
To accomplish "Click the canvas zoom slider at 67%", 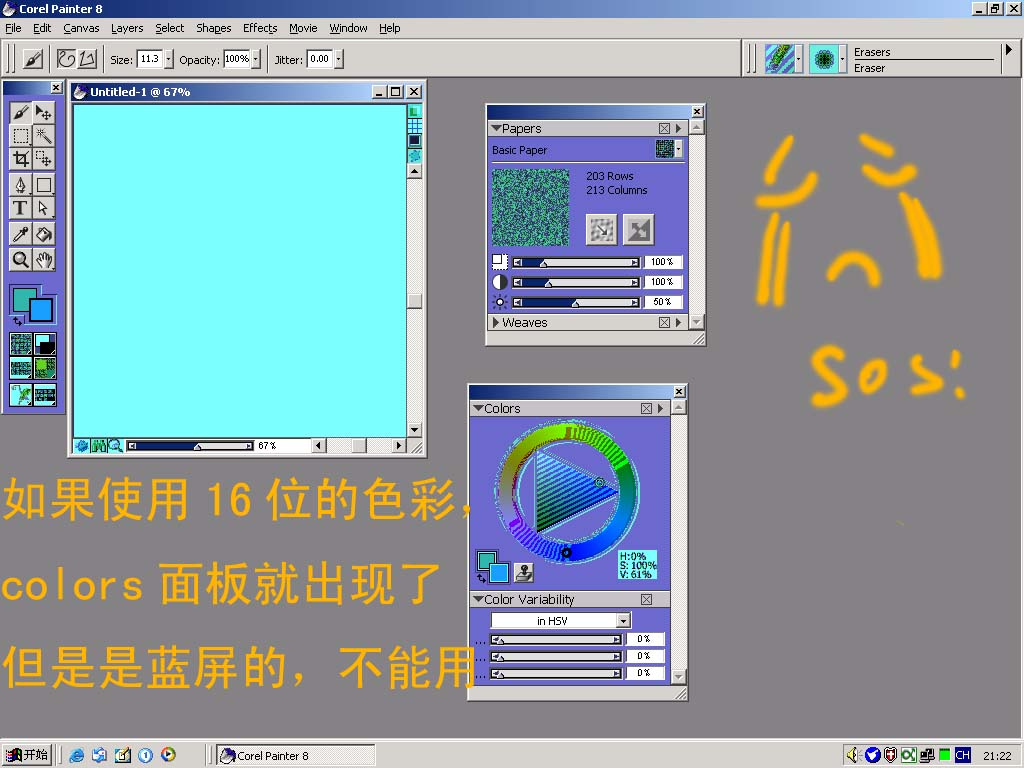I will point(191,446).
